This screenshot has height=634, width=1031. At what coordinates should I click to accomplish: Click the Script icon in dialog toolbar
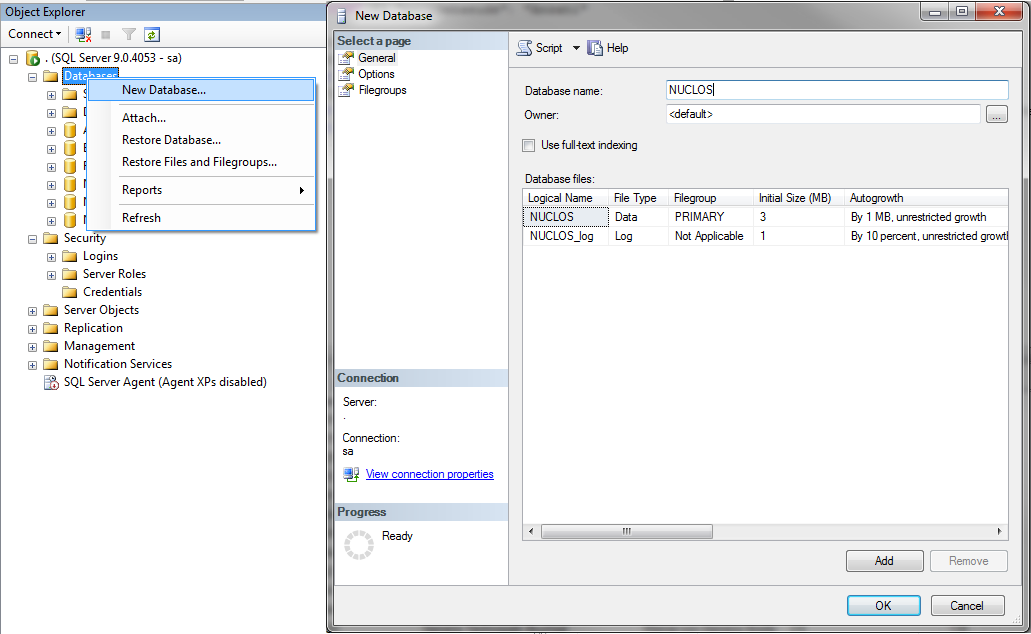(x=525, y=48)
